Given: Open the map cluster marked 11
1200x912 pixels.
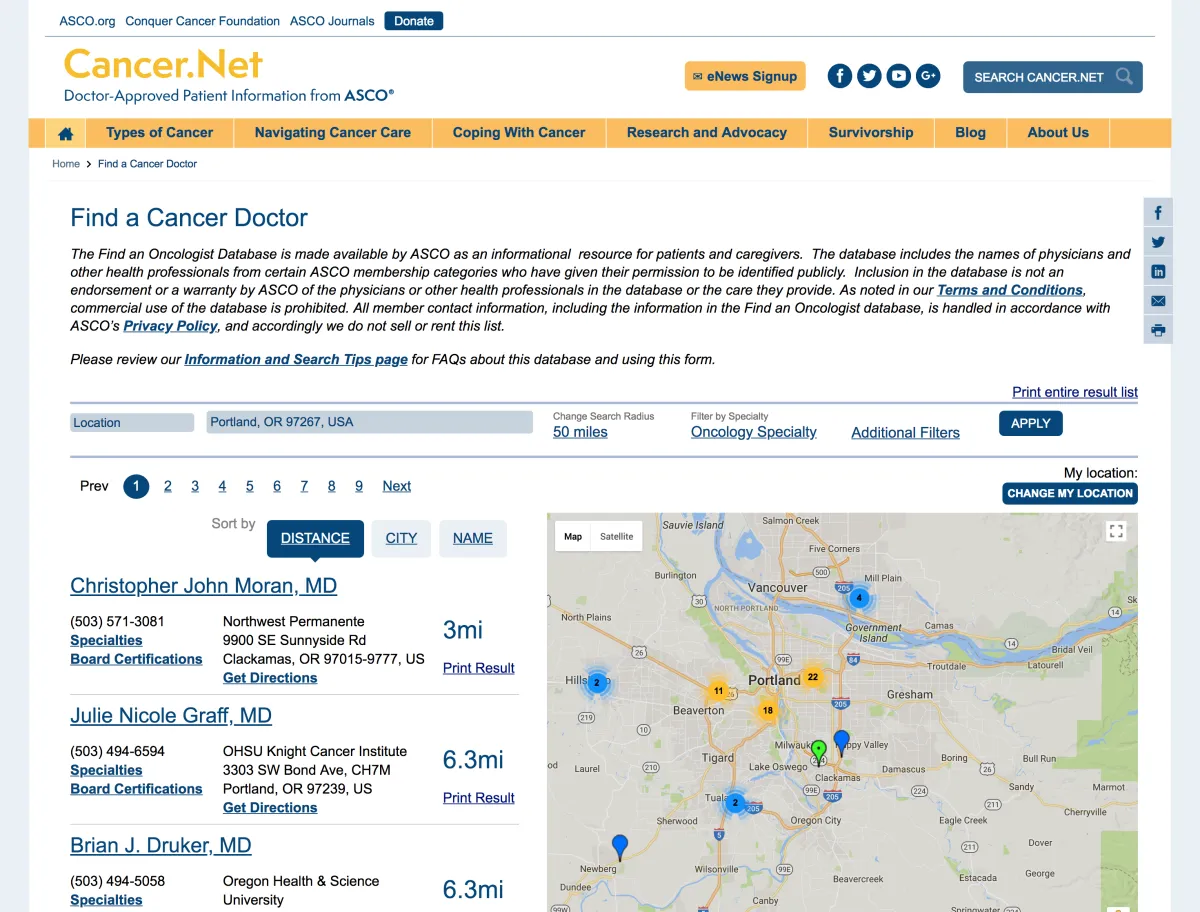Looking at the screenshot, I should pos(718,691).
